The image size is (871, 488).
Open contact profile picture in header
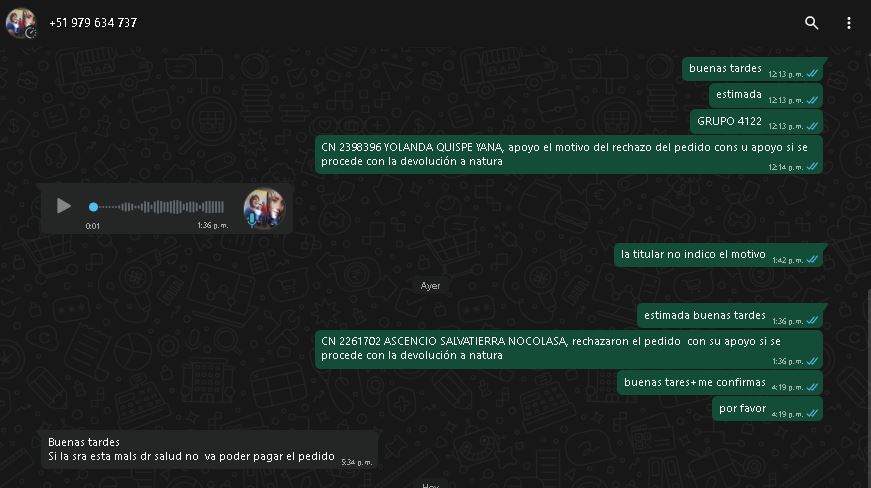tap(21, 23)
